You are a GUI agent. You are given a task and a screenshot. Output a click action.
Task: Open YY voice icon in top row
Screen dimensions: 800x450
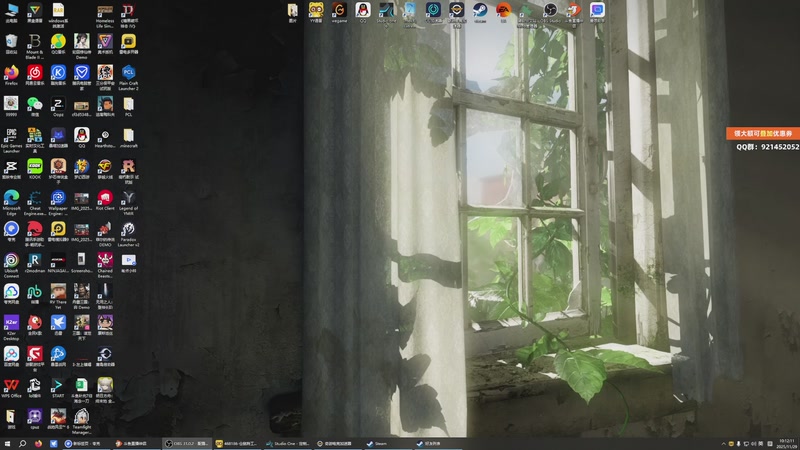point(316,12)
